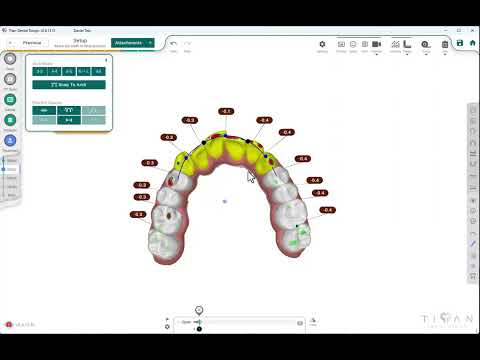Open the arch panel pin/options icon

(106, 60)
